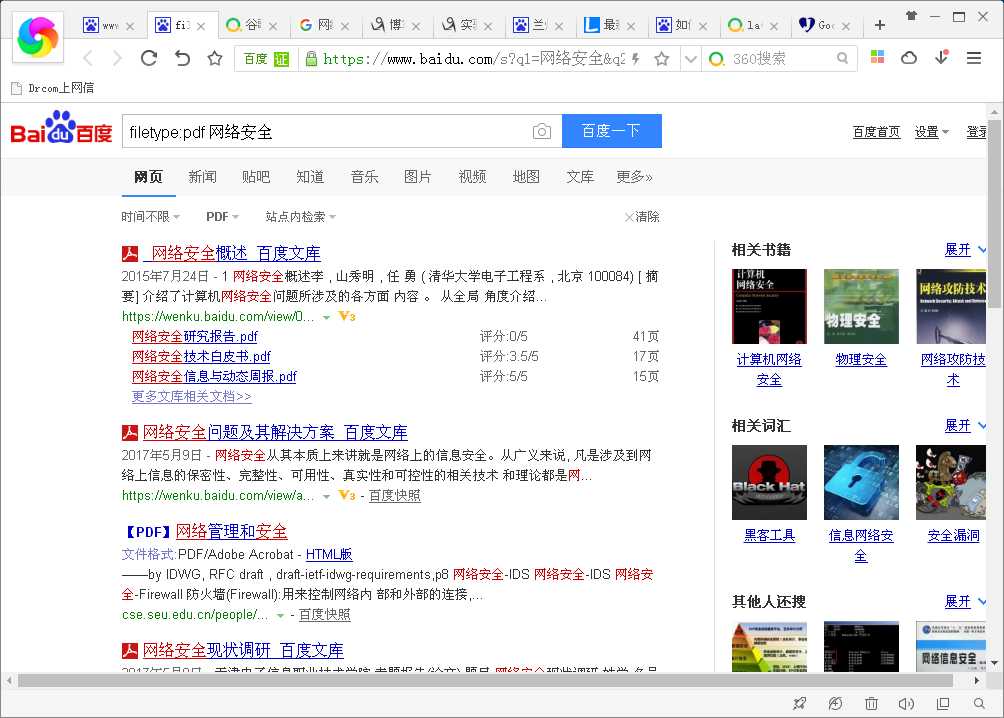
Task: Click the cloud sync icon
Action: pyautogui.click(x=909, y=58)
